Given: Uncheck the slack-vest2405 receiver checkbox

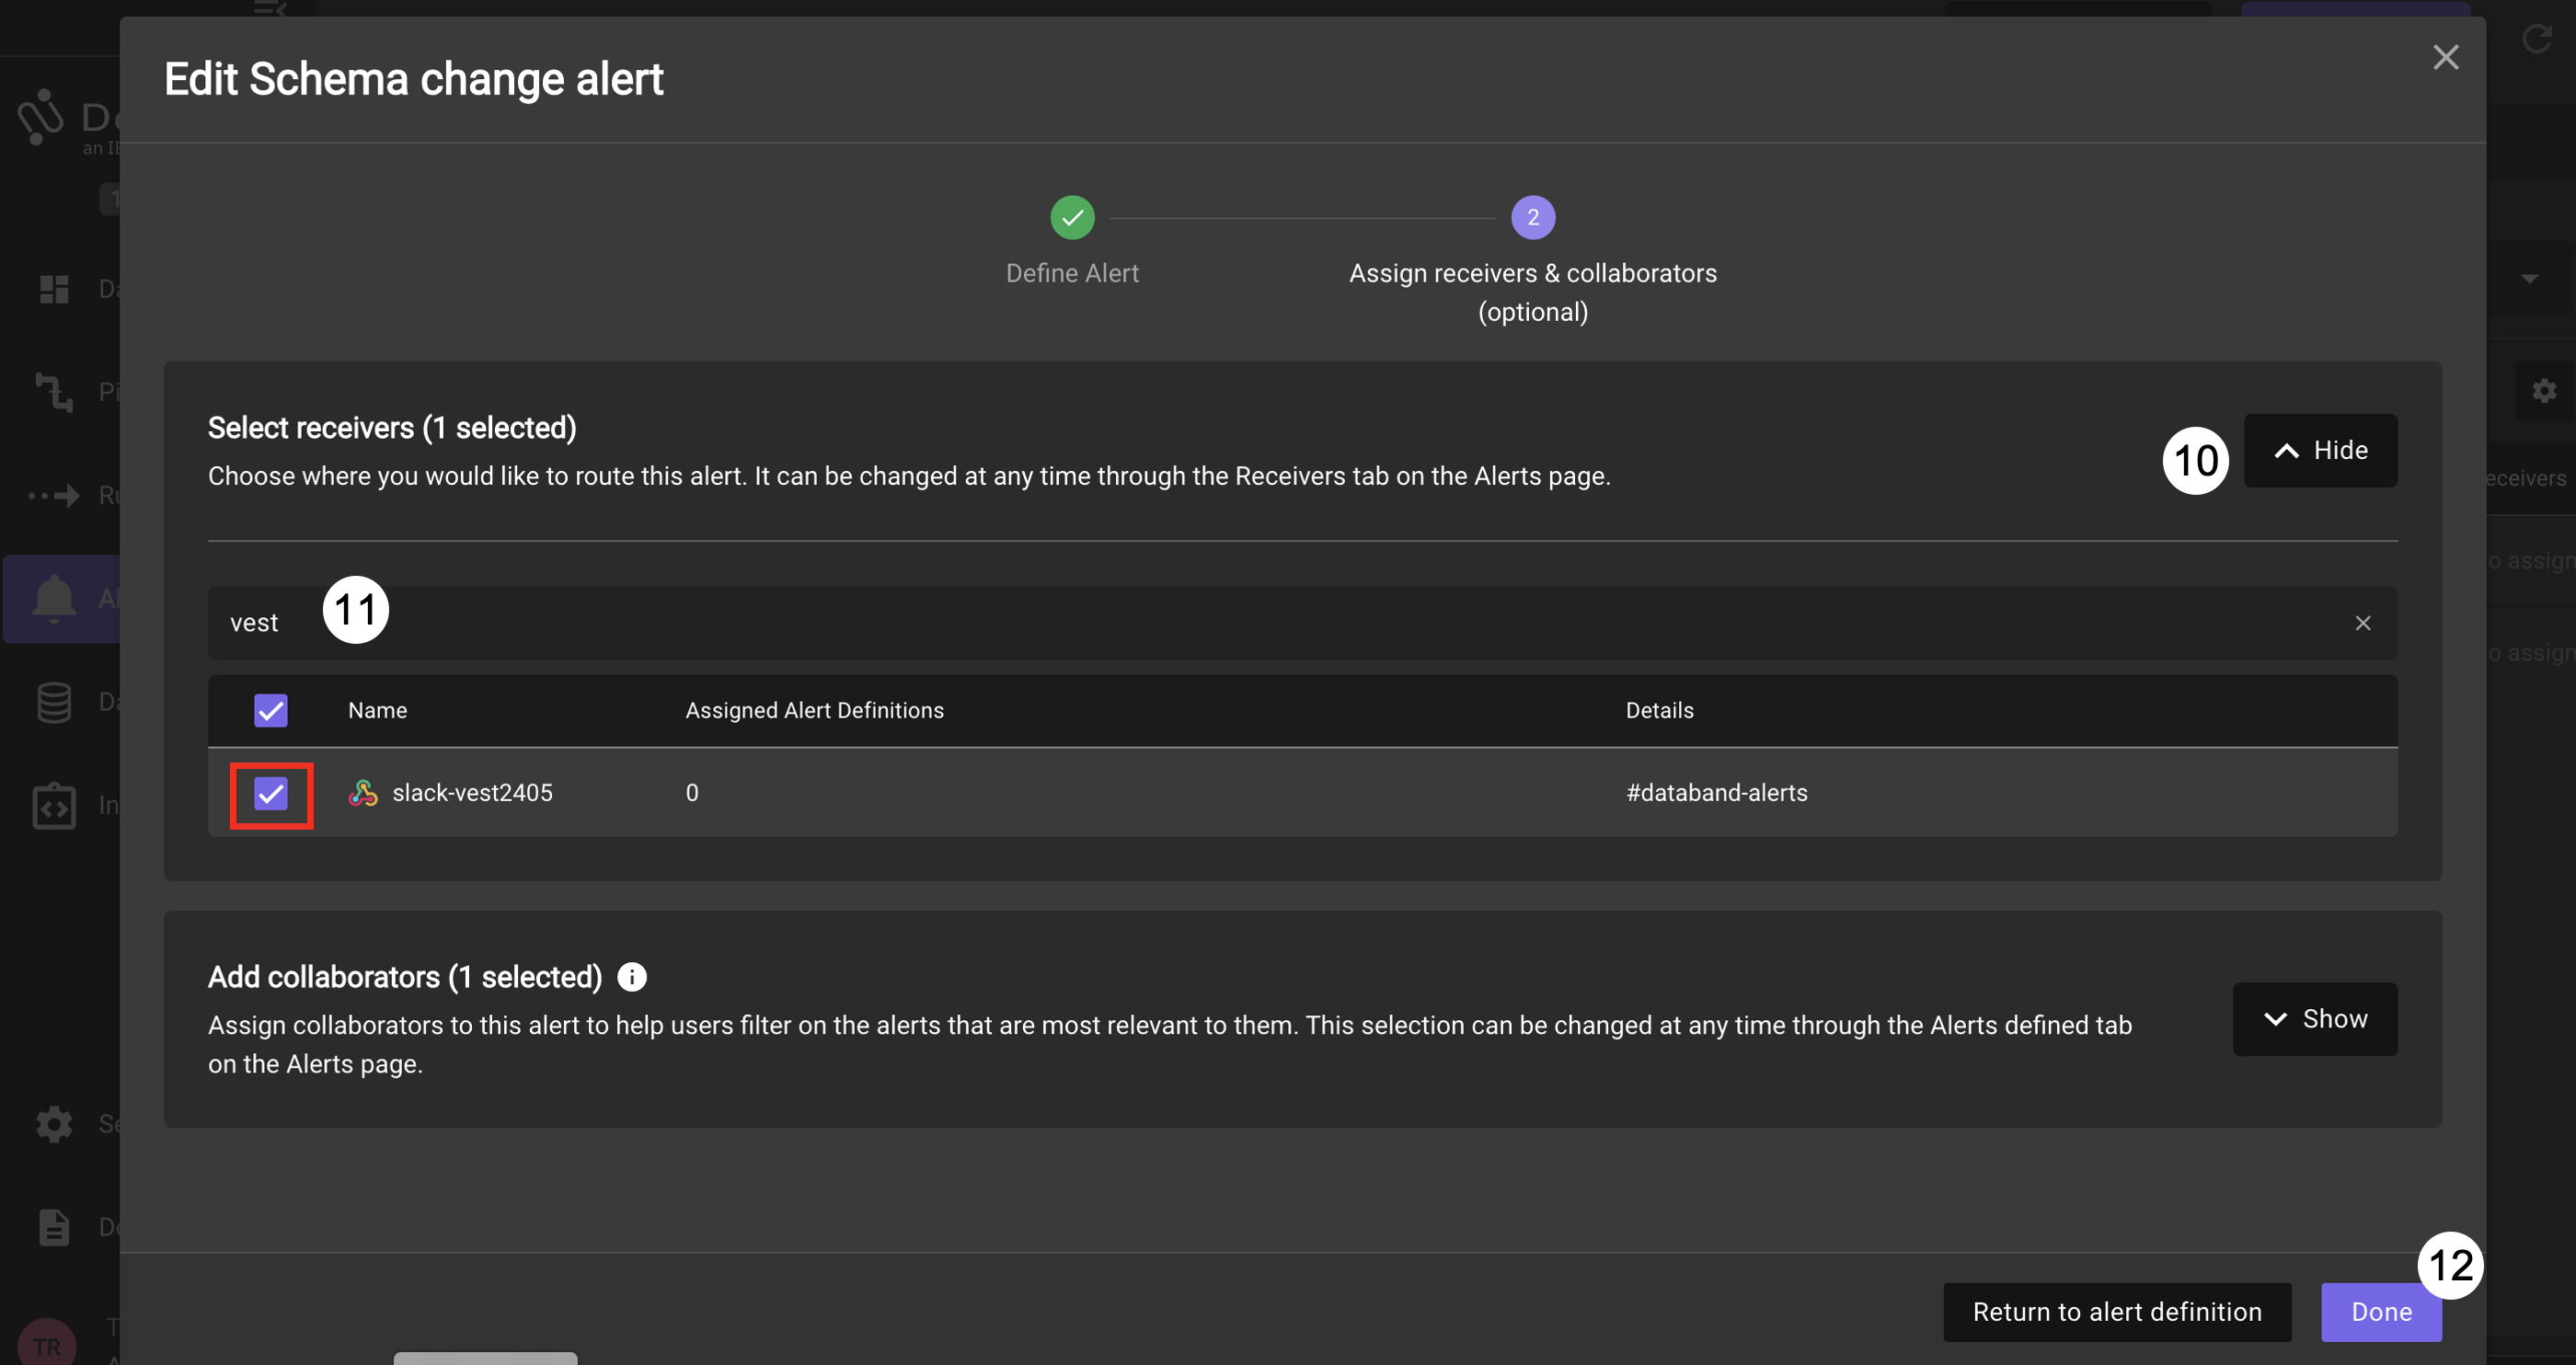Looking at the screenshot, I should (x=271, y=794).
